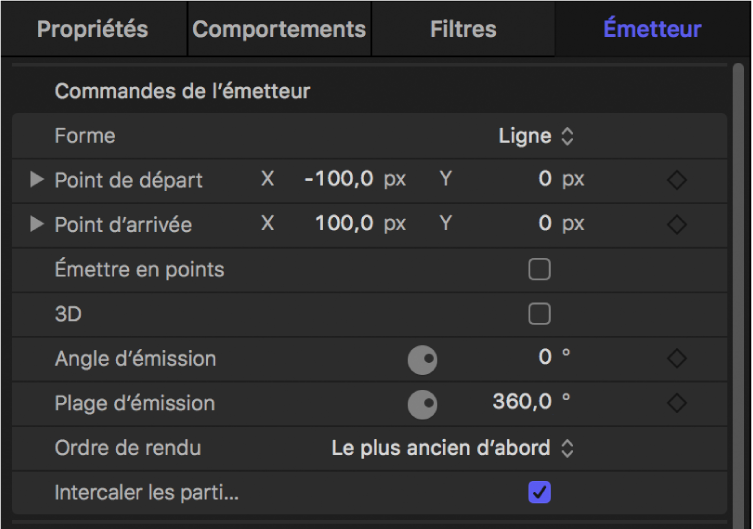Switch to the Propriétés tab
Screen dimensions: 753x529
pos(92,29)
